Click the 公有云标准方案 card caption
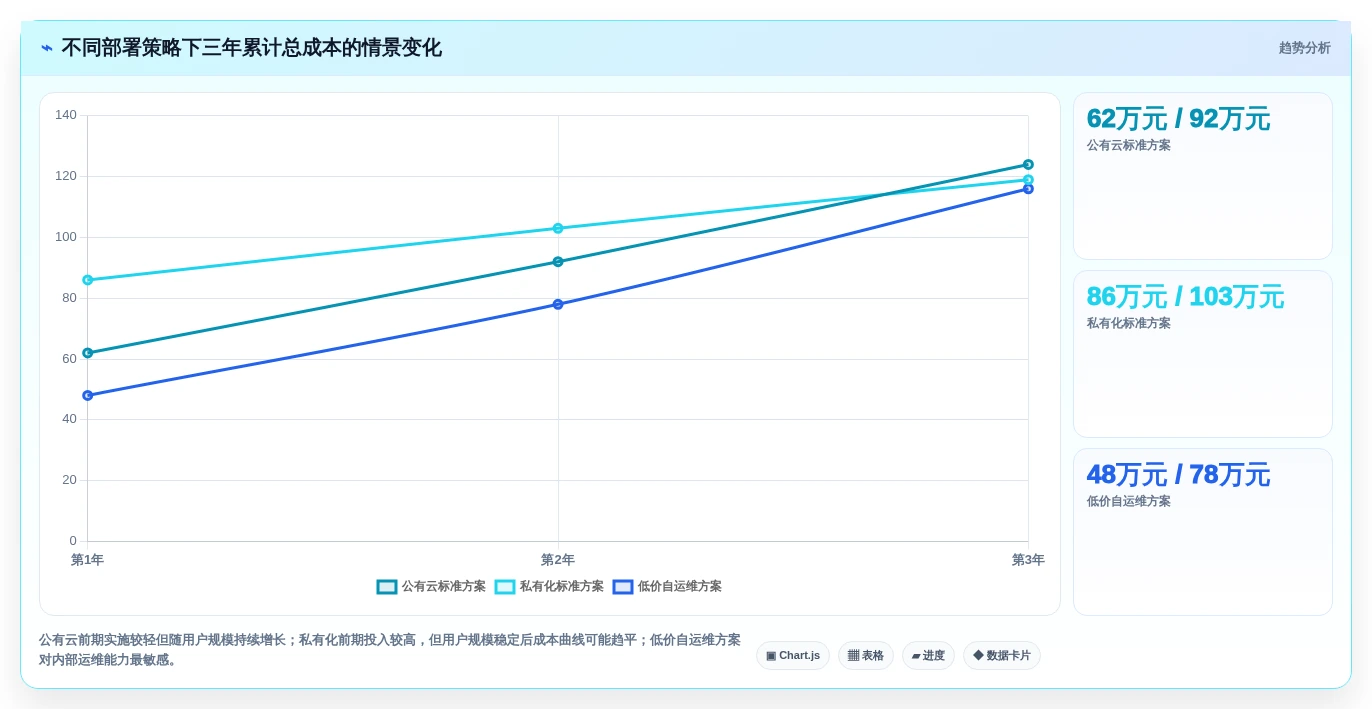Image resolution: width=1372 pixels, height=709 pixels. [1129, 145]
